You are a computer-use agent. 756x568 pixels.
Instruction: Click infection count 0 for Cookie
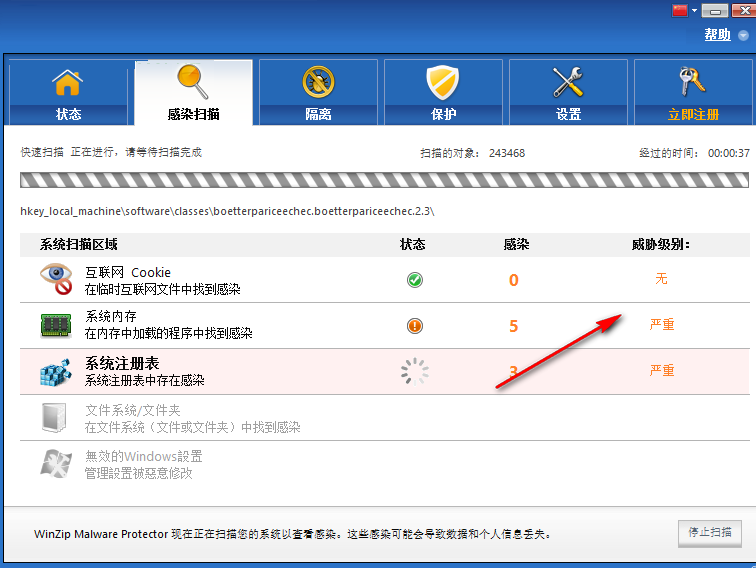[x=514, y=280]
